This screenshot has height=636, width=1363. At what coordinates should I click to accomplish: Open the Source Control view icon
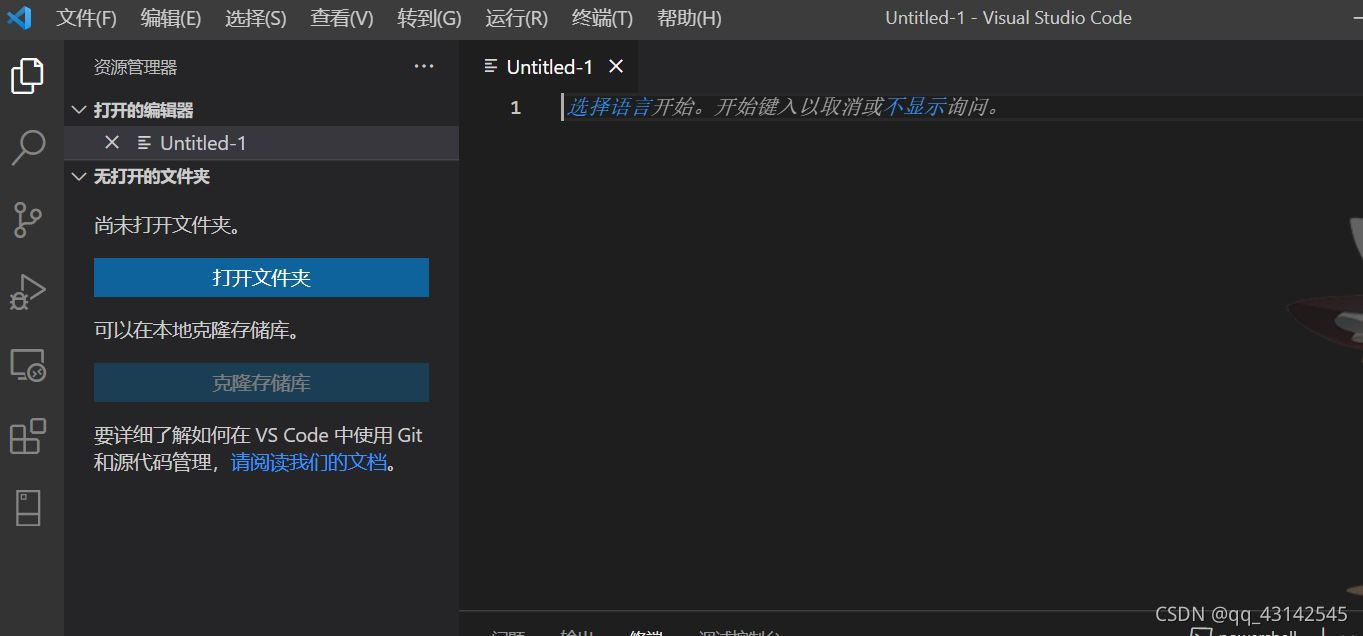pos(27,219)
